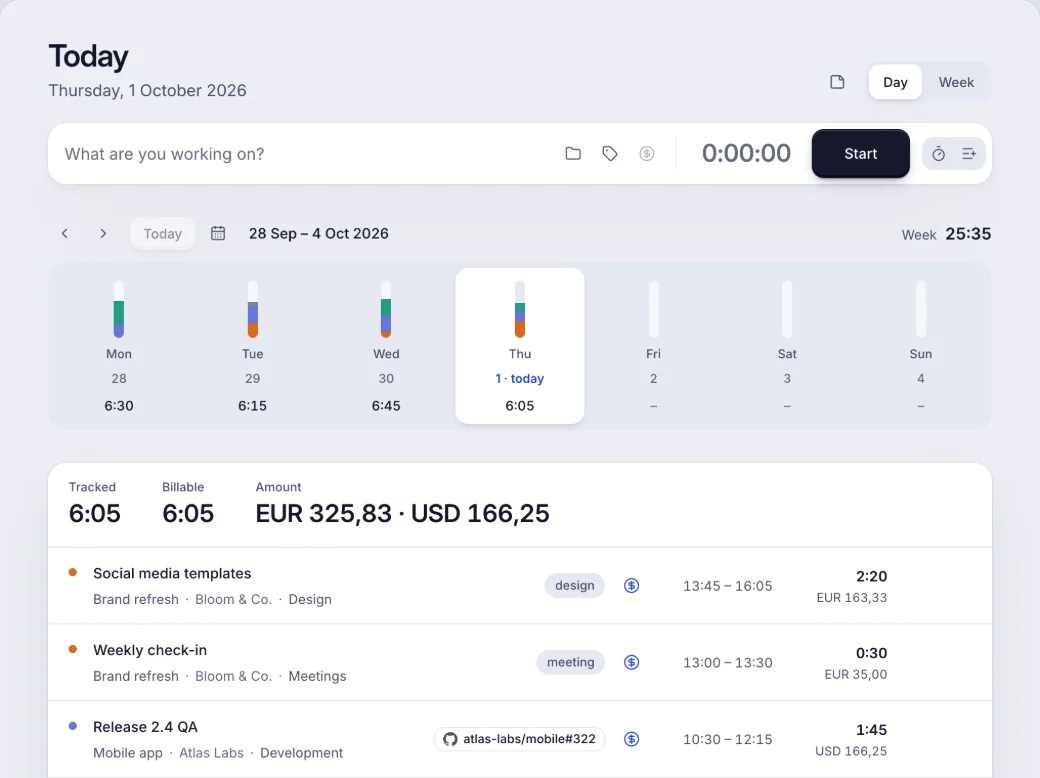Click the 10:30 – 12:15 time range

point(728,739)
